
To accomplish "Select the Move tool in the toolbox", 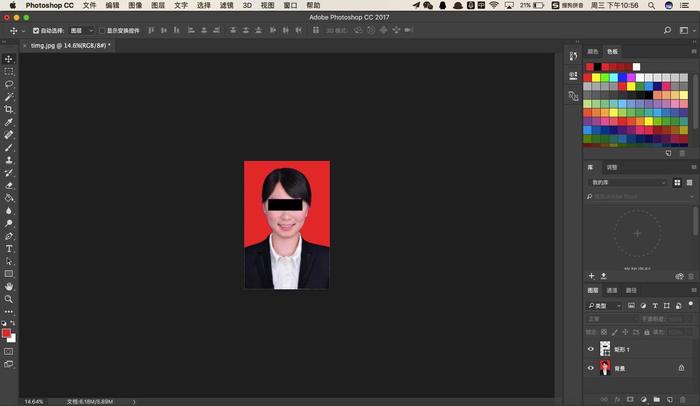I will click(x=8, y=59).
